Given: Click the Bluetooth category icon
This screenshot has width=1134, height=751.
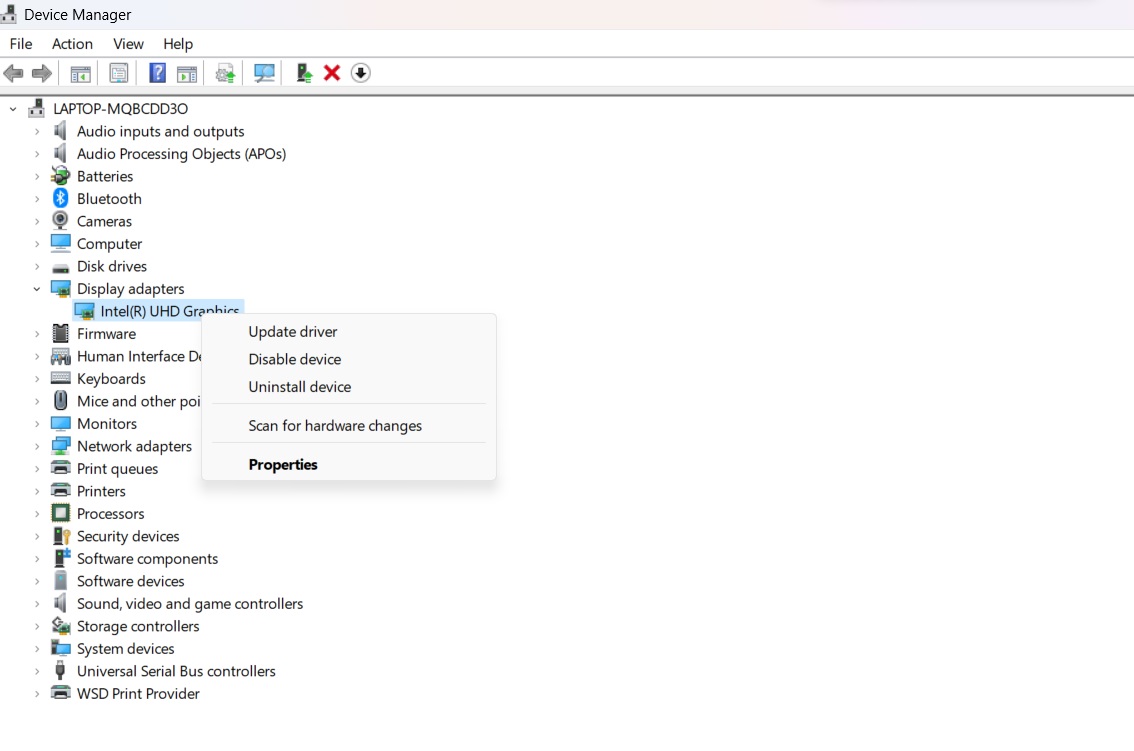Looking at the screenshot, I should coord(61,199).
